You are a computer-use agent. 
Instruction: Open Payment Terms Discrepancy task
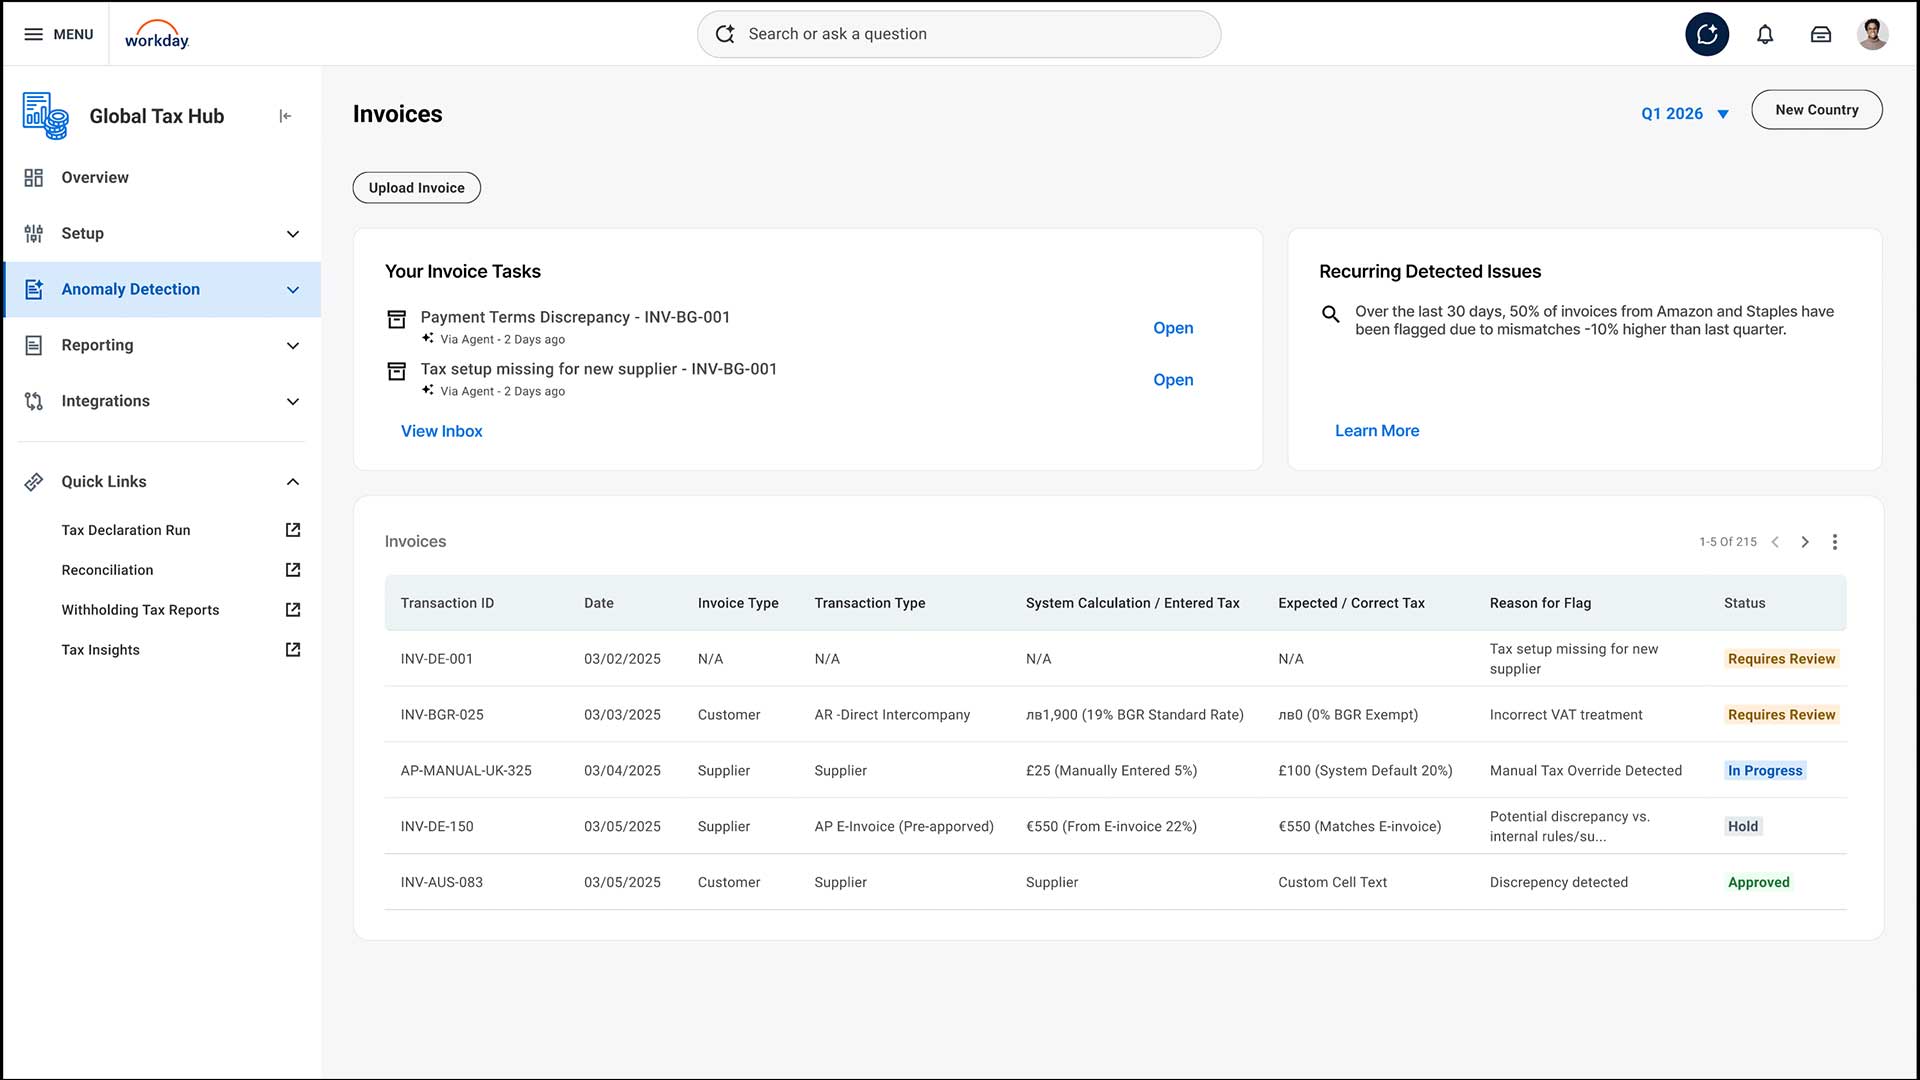point(1173,328)
